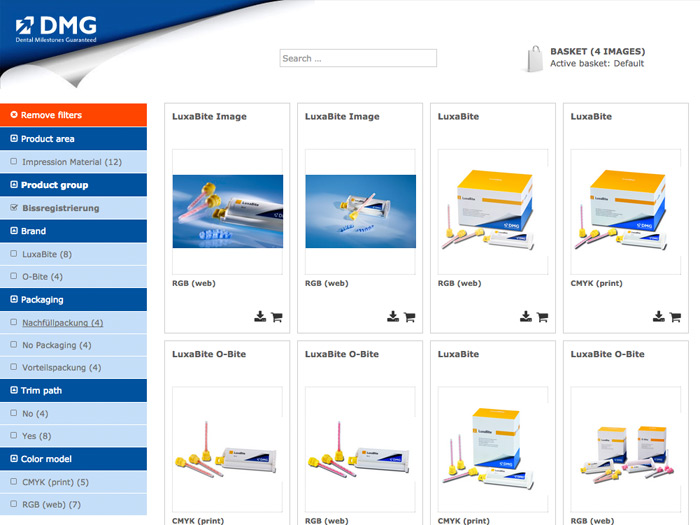Click the DMG logo
This screenshot has height=525, width=700.
56,29
